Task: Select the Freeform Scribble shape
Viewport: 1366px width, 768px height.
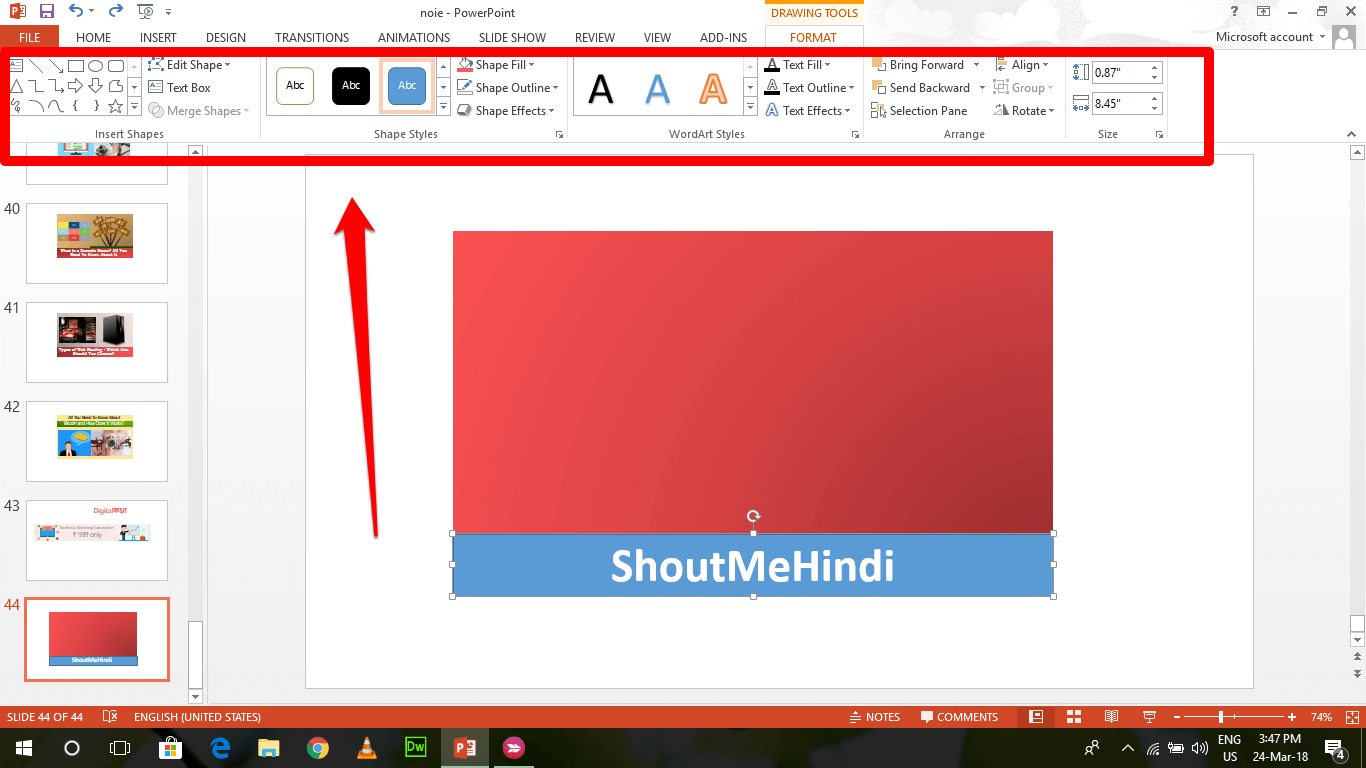Action: [16, 106]
